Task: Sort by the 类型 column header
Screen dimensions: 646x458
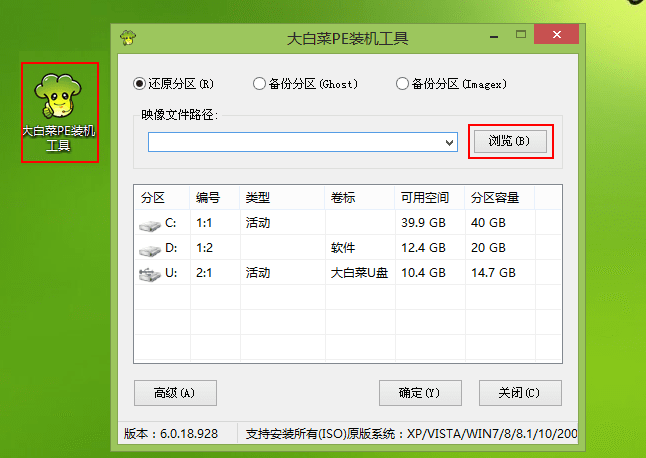Action: (282, 198)
